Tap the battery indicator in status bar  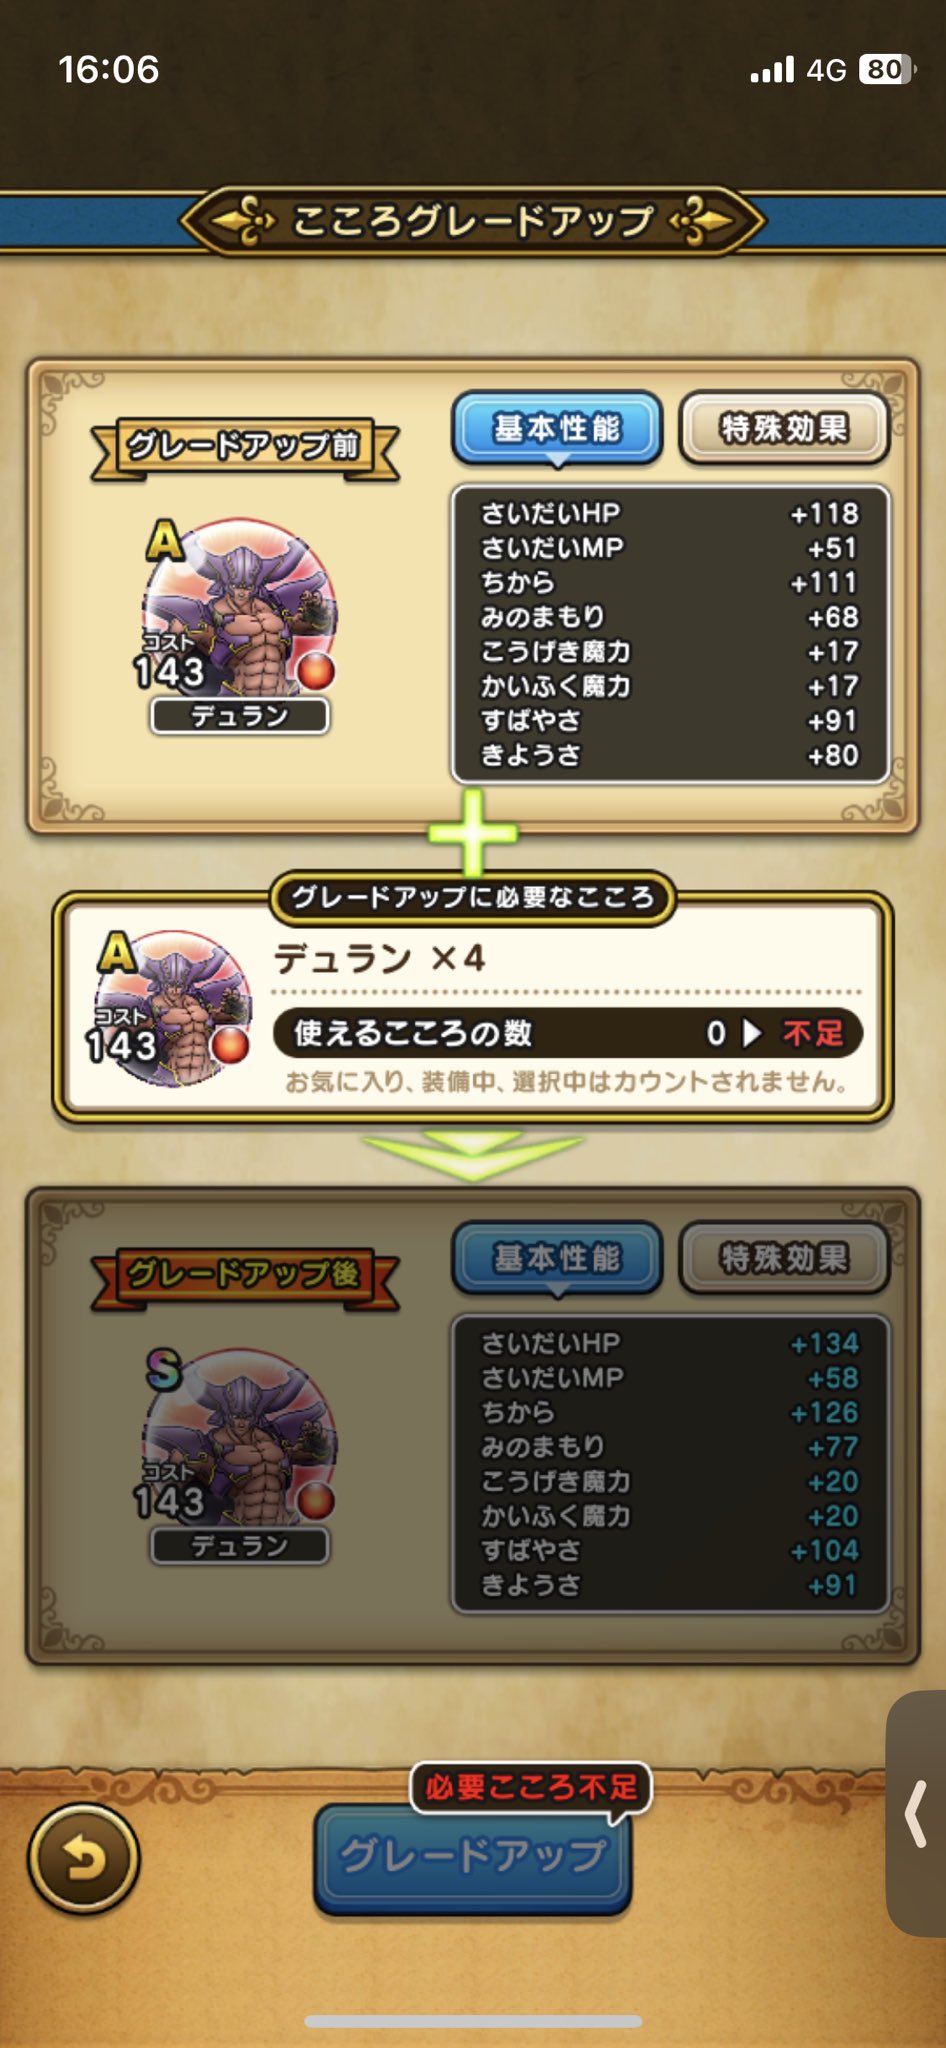[x=886, y=69]
